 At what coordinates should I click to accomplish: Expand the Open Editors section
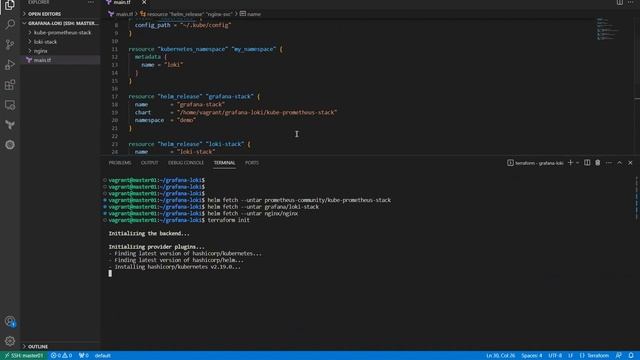tap(60, 14)
